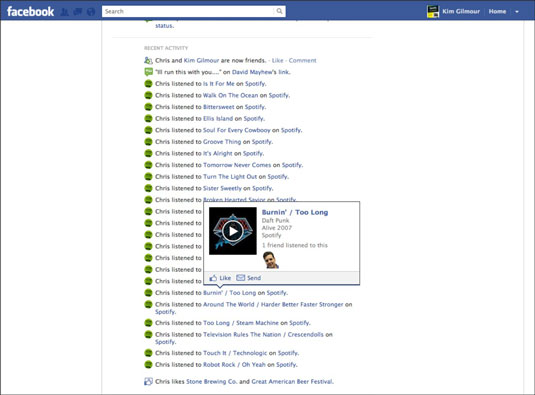Click Spotify icon beside Sister Sweetly
This screenshot has height=395, width=535.
tap(148, 188)
